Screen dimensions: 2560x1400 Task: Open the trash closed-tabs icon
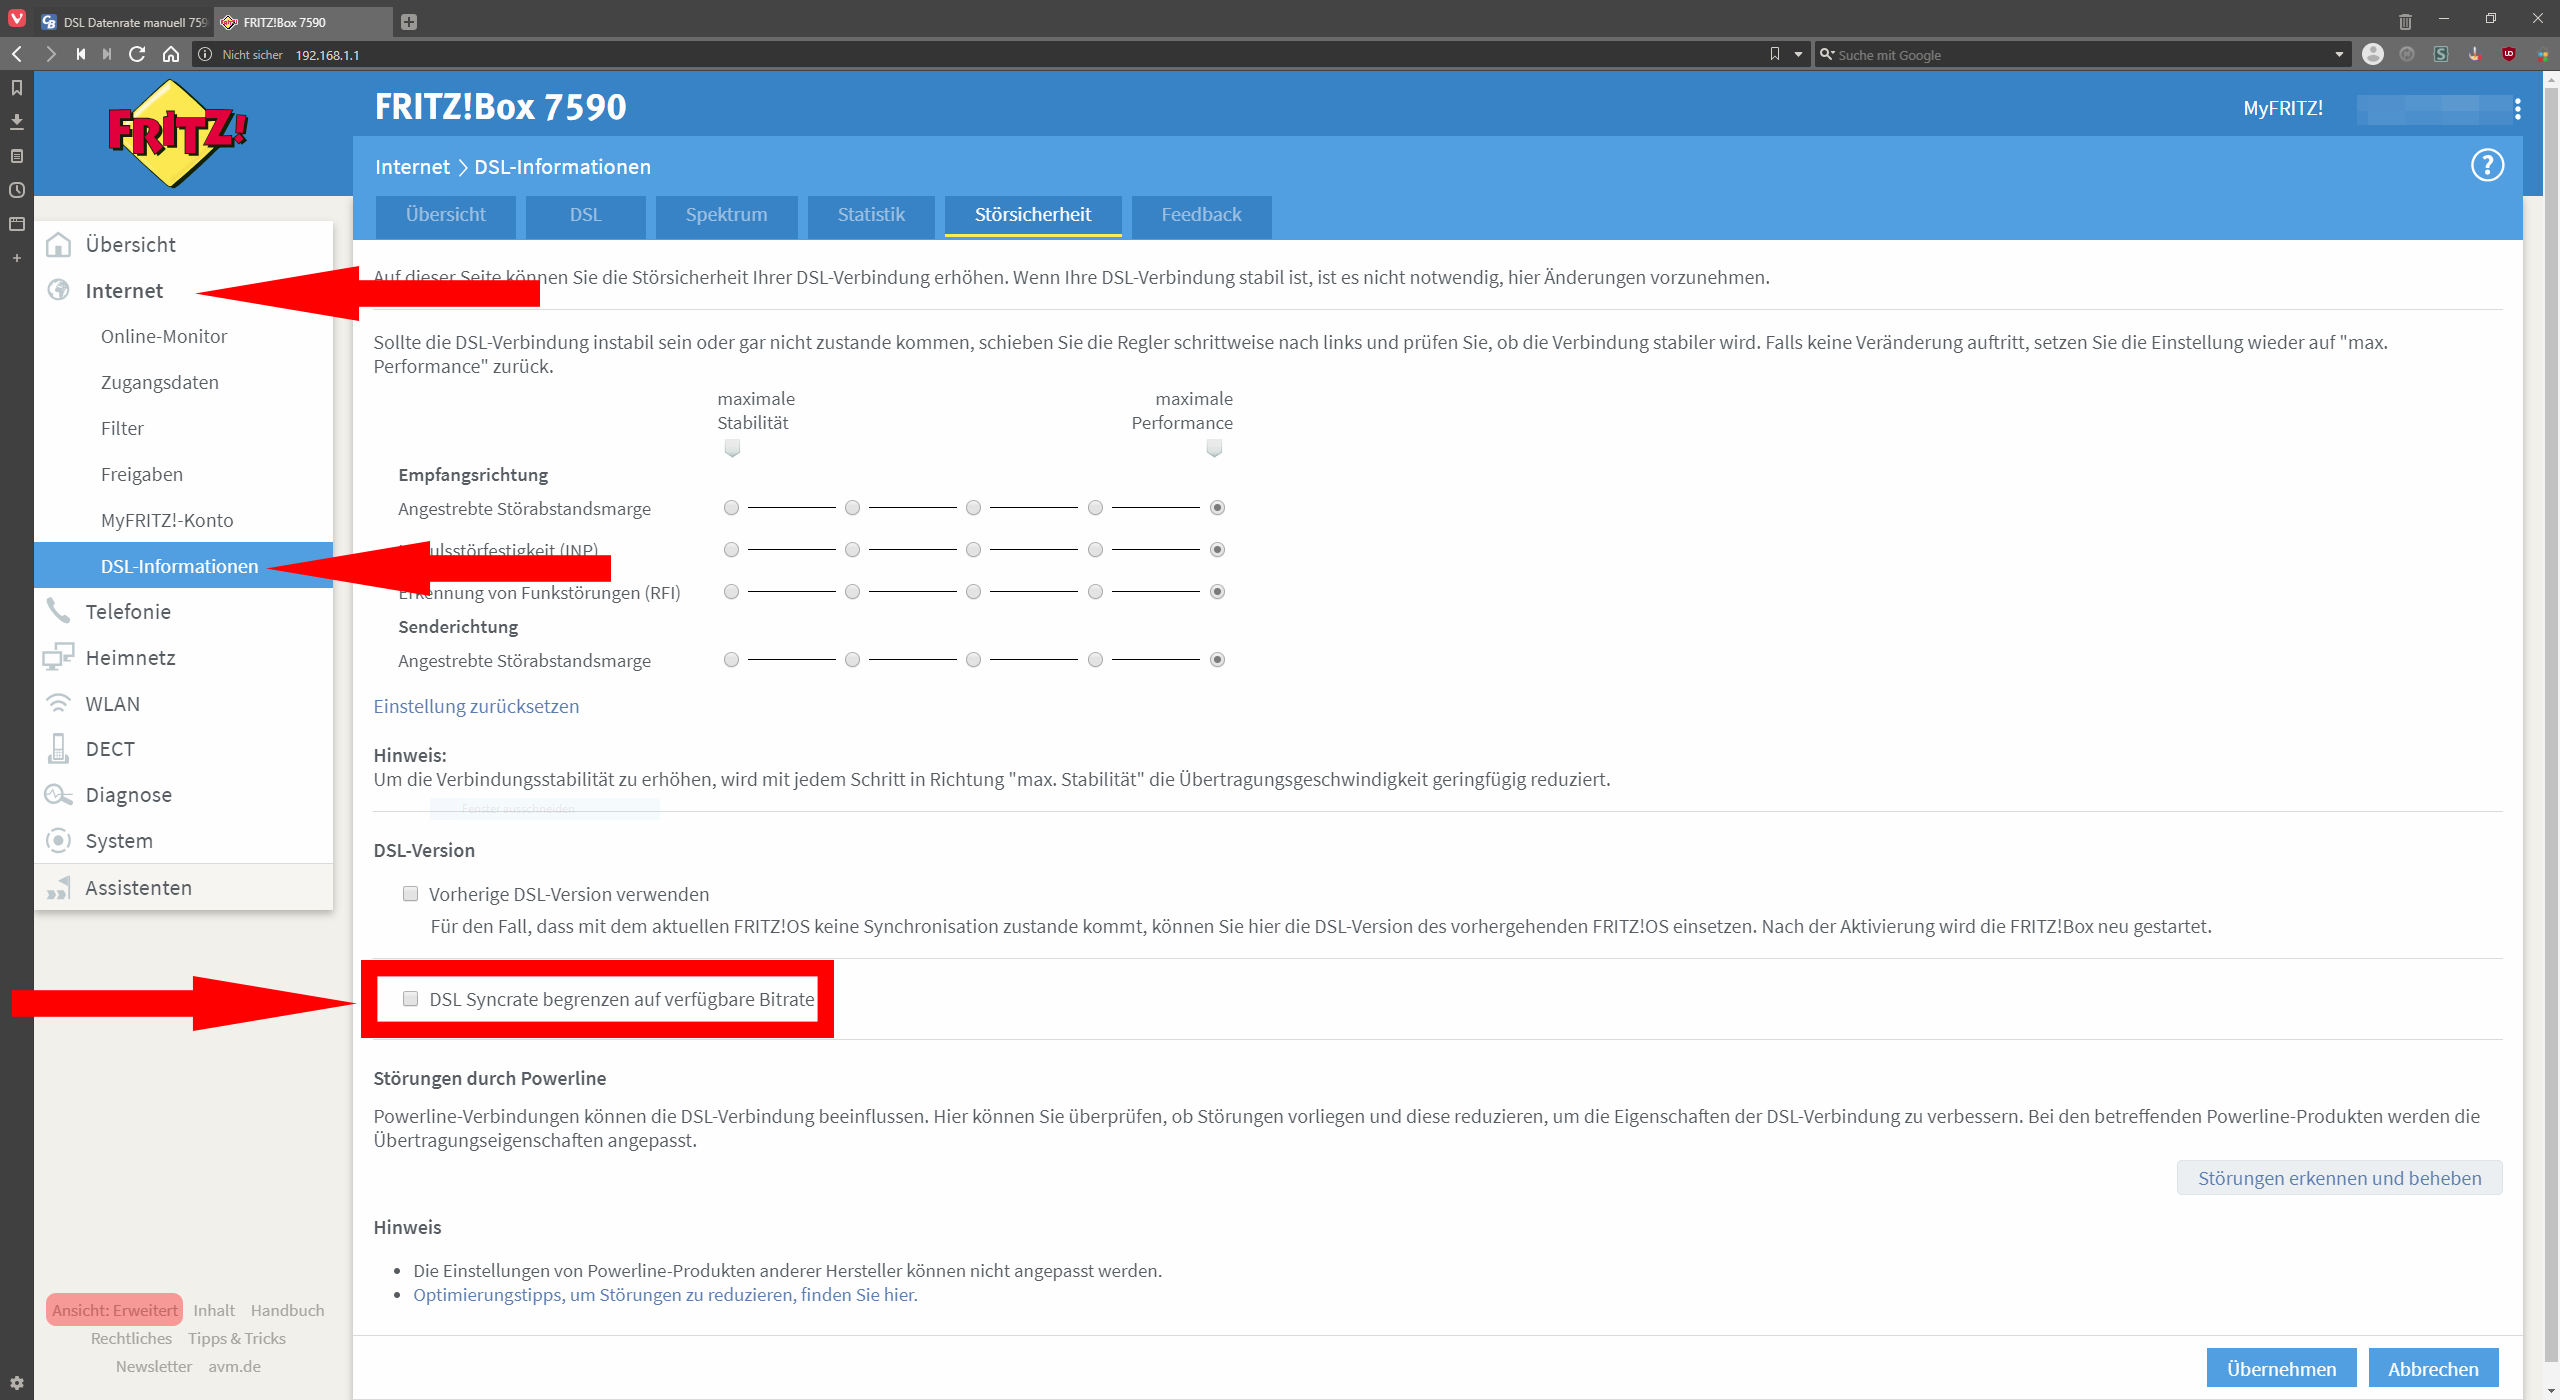(2405, 21)
